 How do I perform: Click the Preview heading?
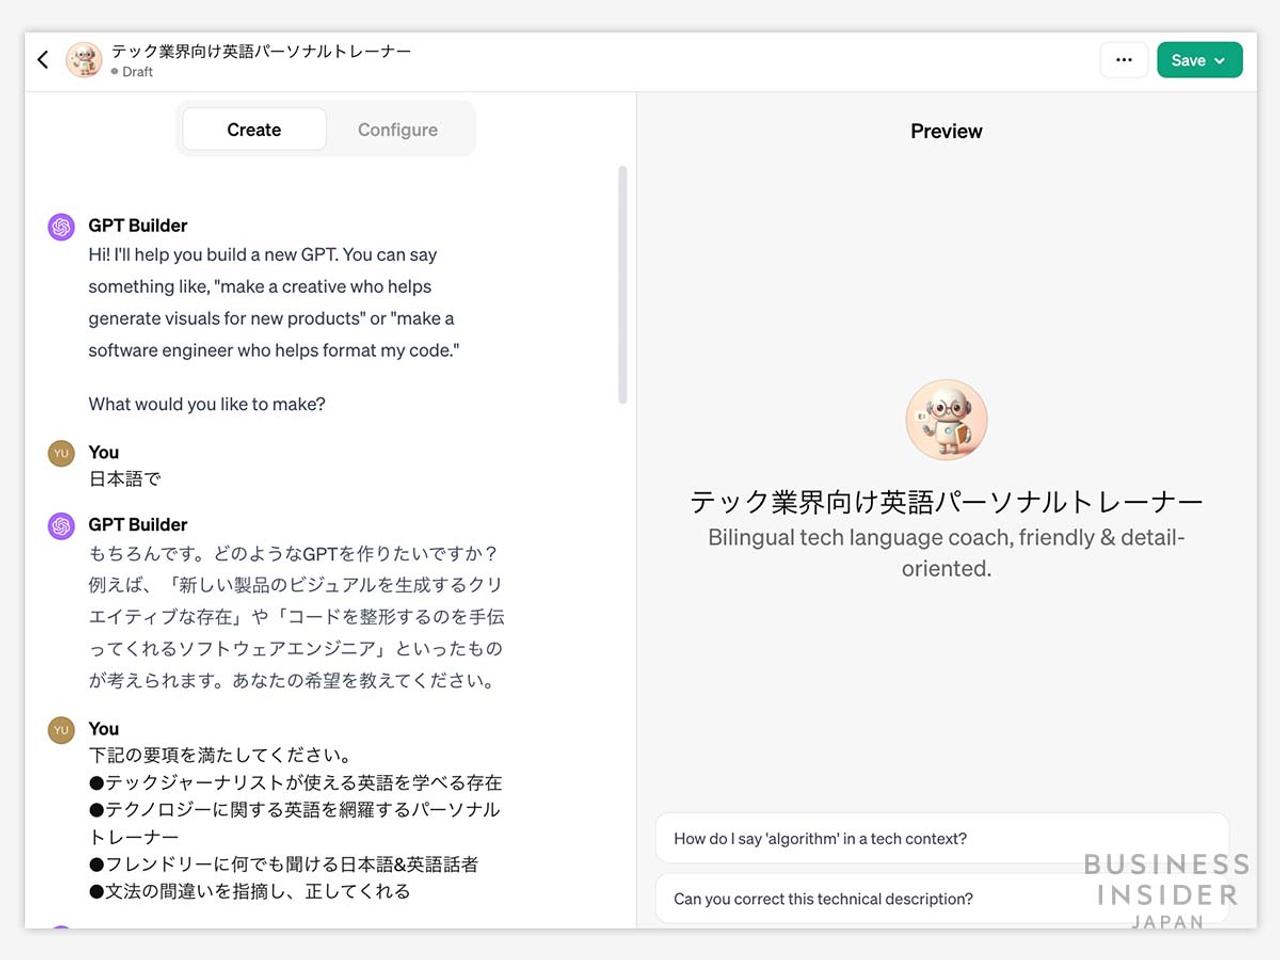tap(946, 131)
